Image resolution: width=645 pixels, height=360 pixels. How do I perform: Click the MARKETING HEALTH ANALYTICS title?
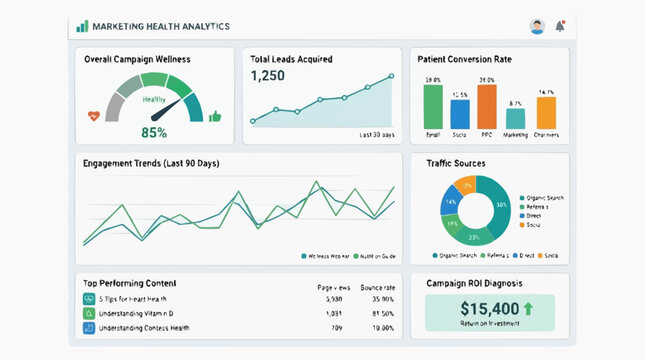tap(161, 26)
